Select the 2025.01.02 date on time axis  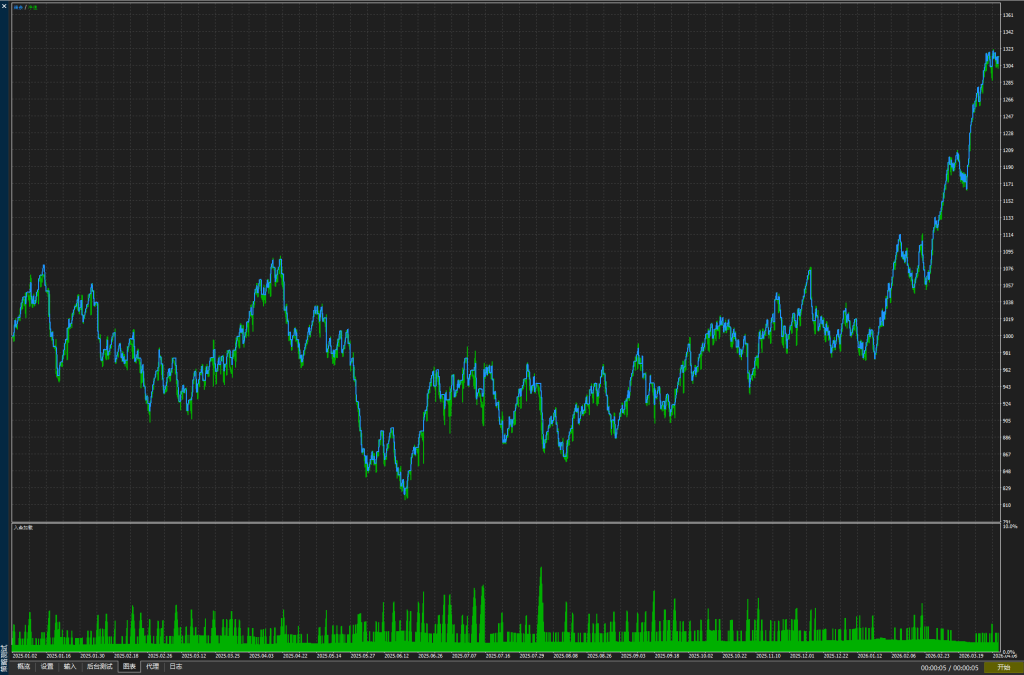[x=25, y=656]
